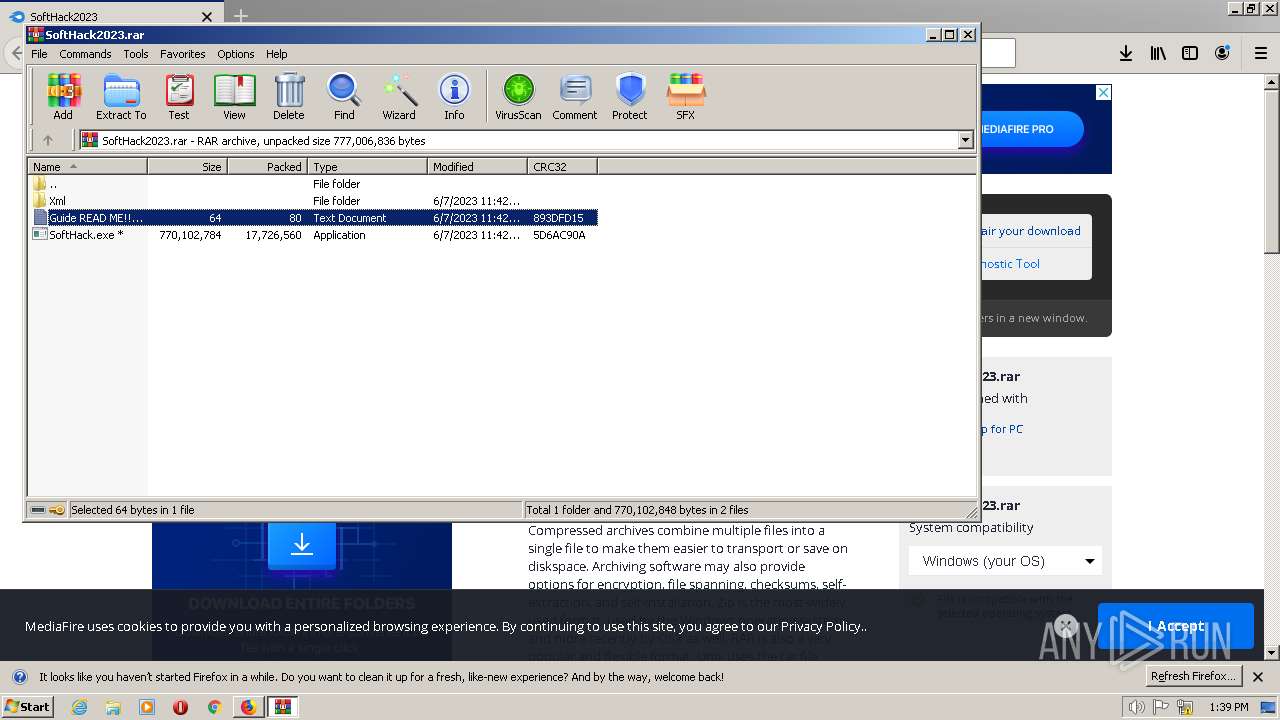Open the Firefox hamburger menu
This screenshot has width=1280, height=720.
pyautogui.click(x=1261, y=53)
